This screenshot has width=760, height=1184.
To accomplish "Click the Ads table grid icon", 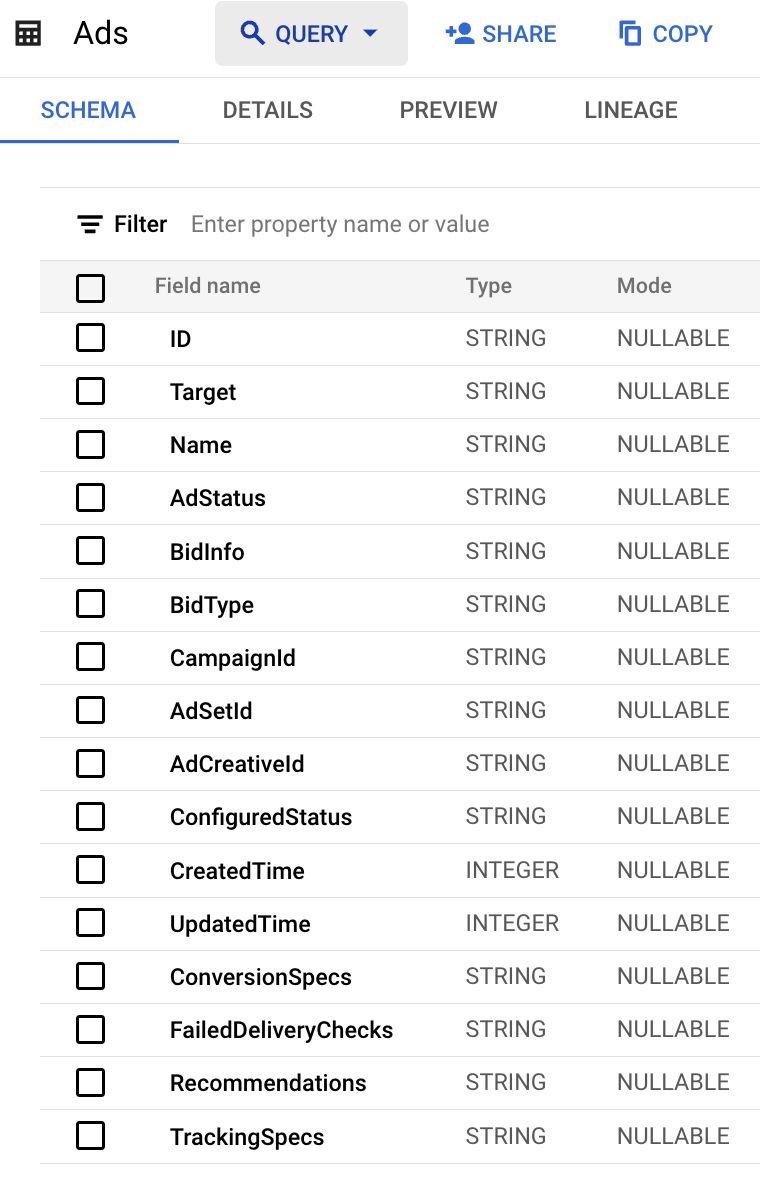I will (29, 33).
